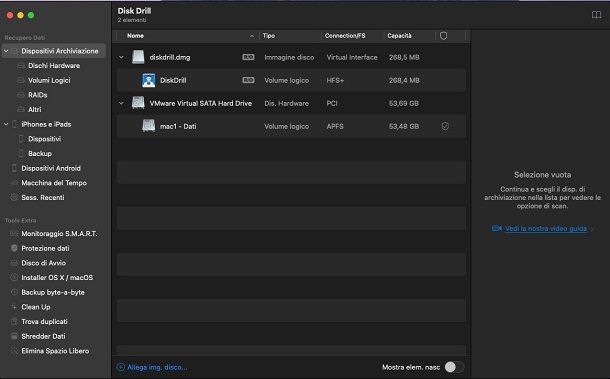Click the Shredder Dati icon
610x379 pixels.
pos(14,336)
